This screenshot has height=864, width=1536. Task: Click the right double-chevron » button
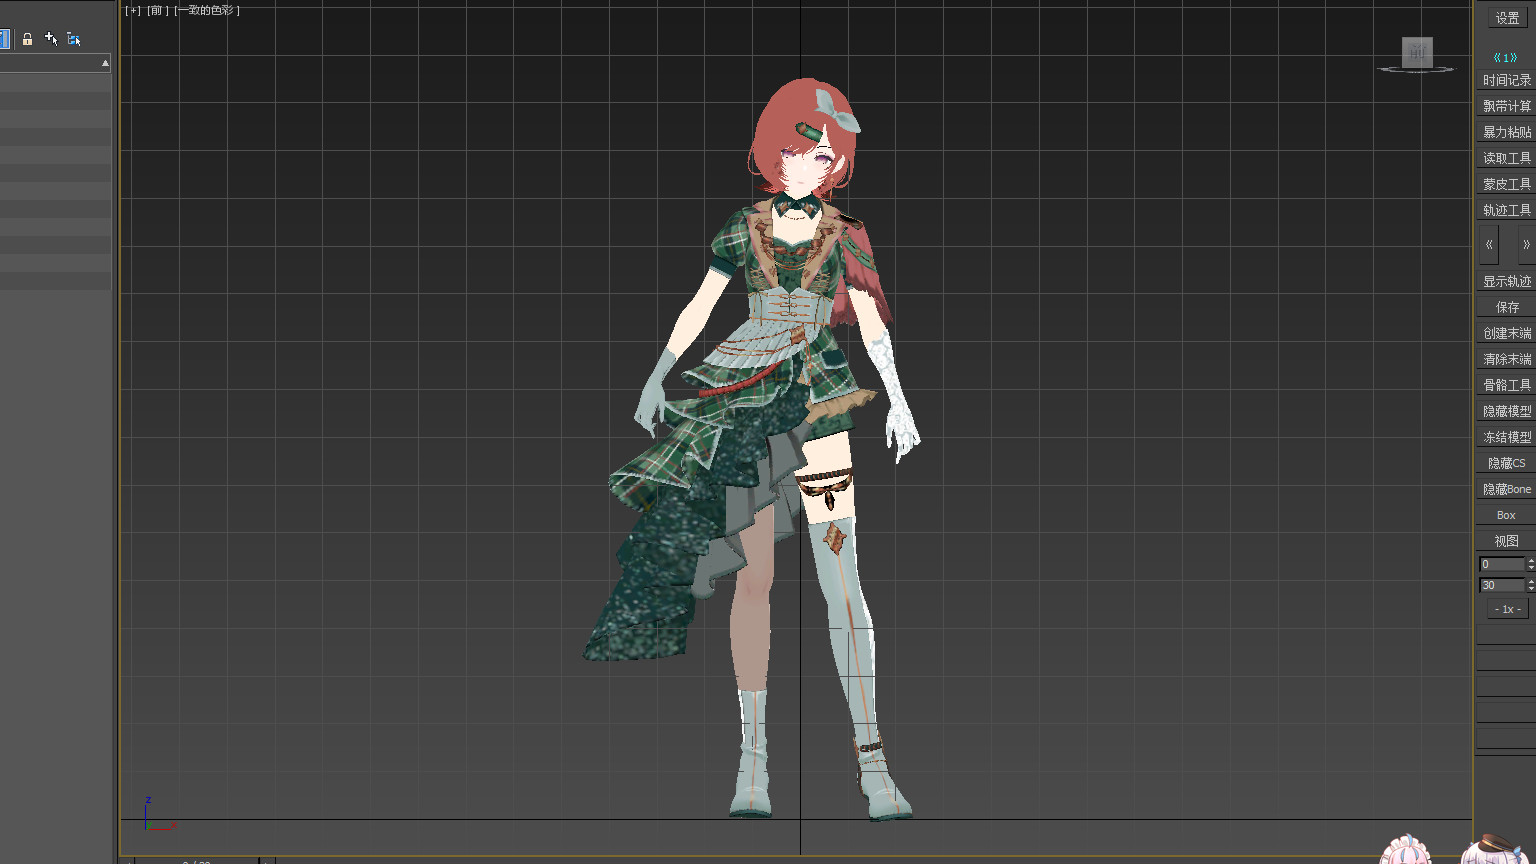point(1525,245)
